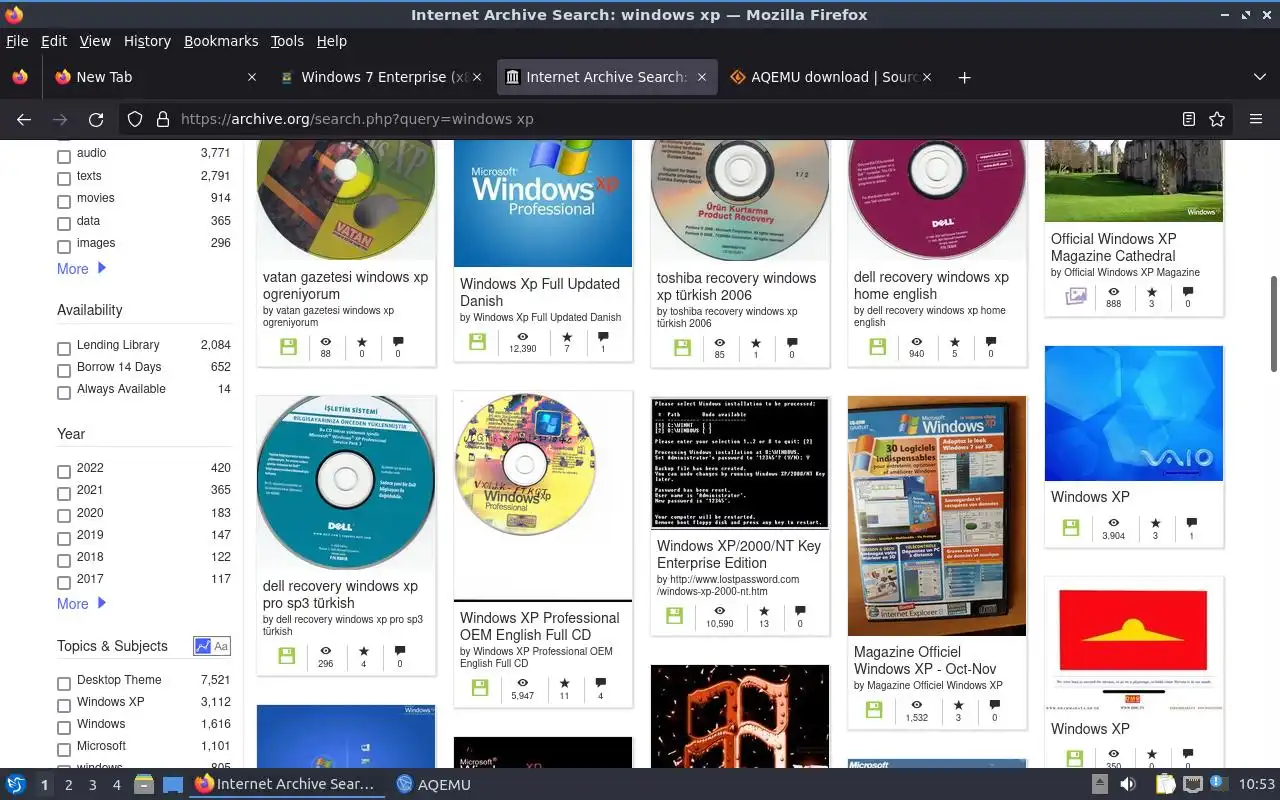The width and height of the screenshot is (1280, 800).
Task: Open the History menu
Action: point(147,41)
